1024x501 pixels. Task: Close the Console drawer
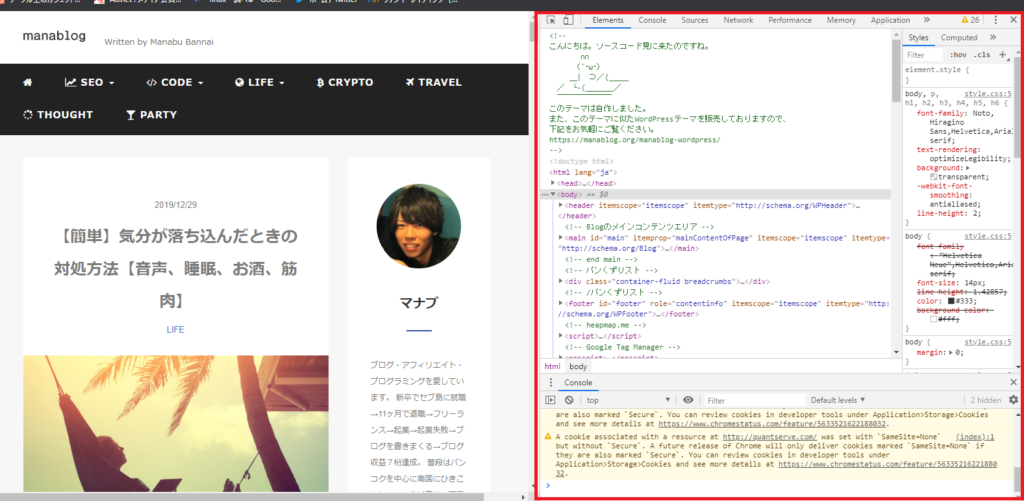(x=1013, y=383)
